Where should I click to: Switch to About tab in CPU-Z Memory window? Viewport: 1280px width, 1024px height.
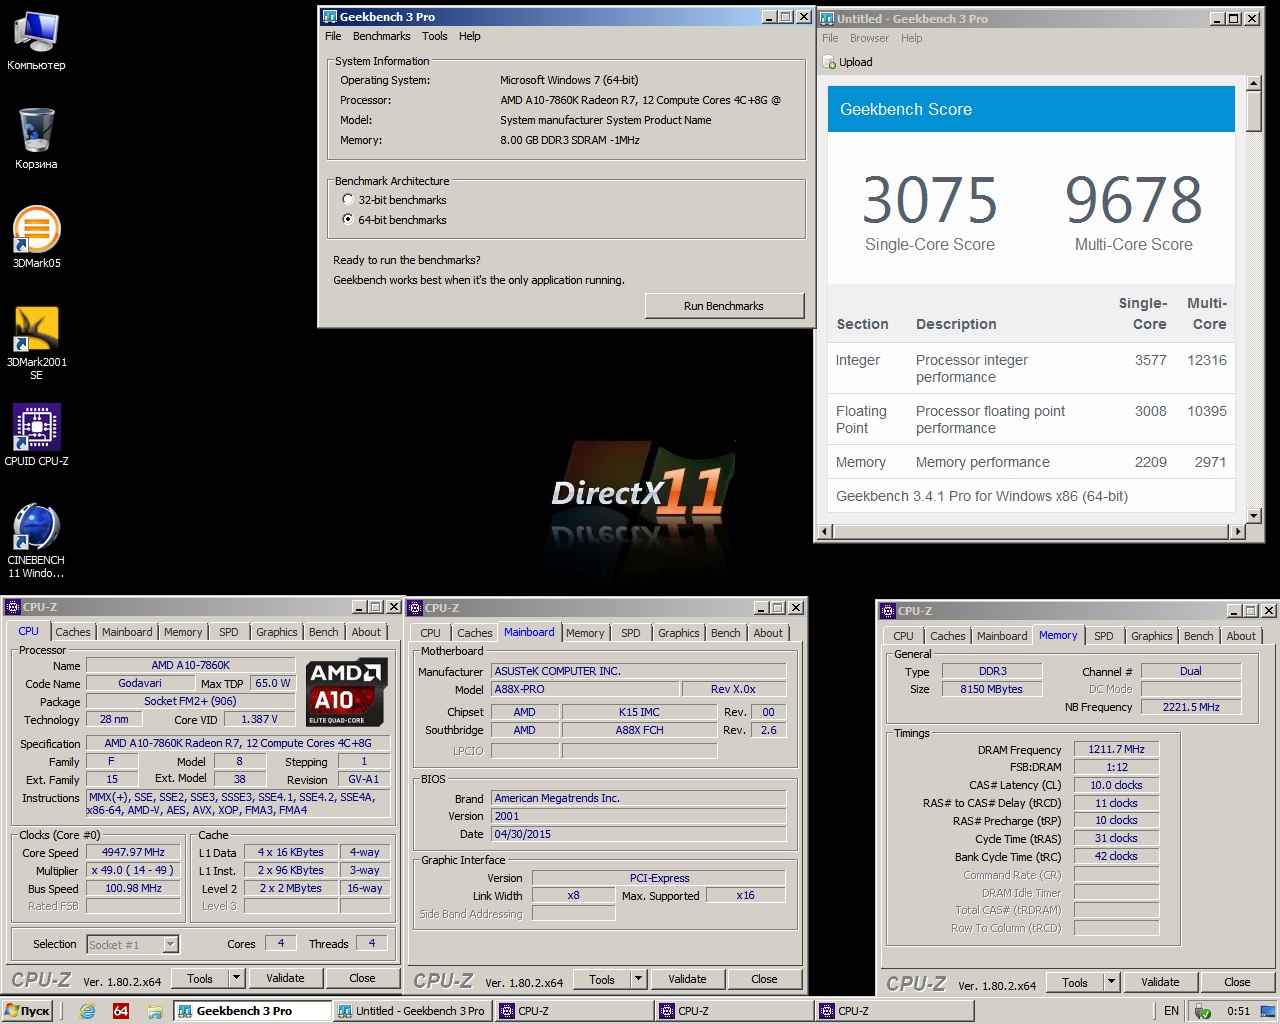[1241, 636]
